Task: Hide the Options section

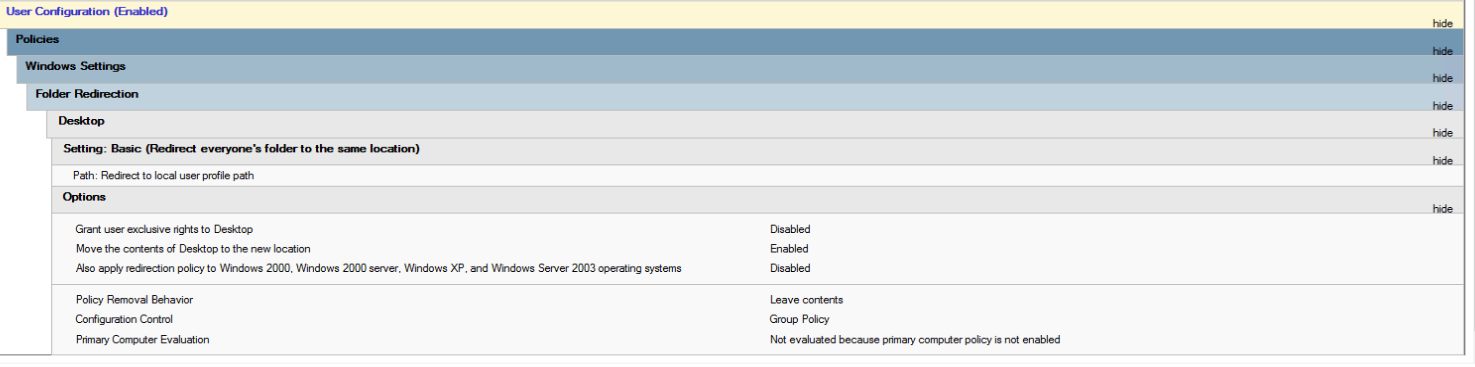Action: pos(1442,208)
